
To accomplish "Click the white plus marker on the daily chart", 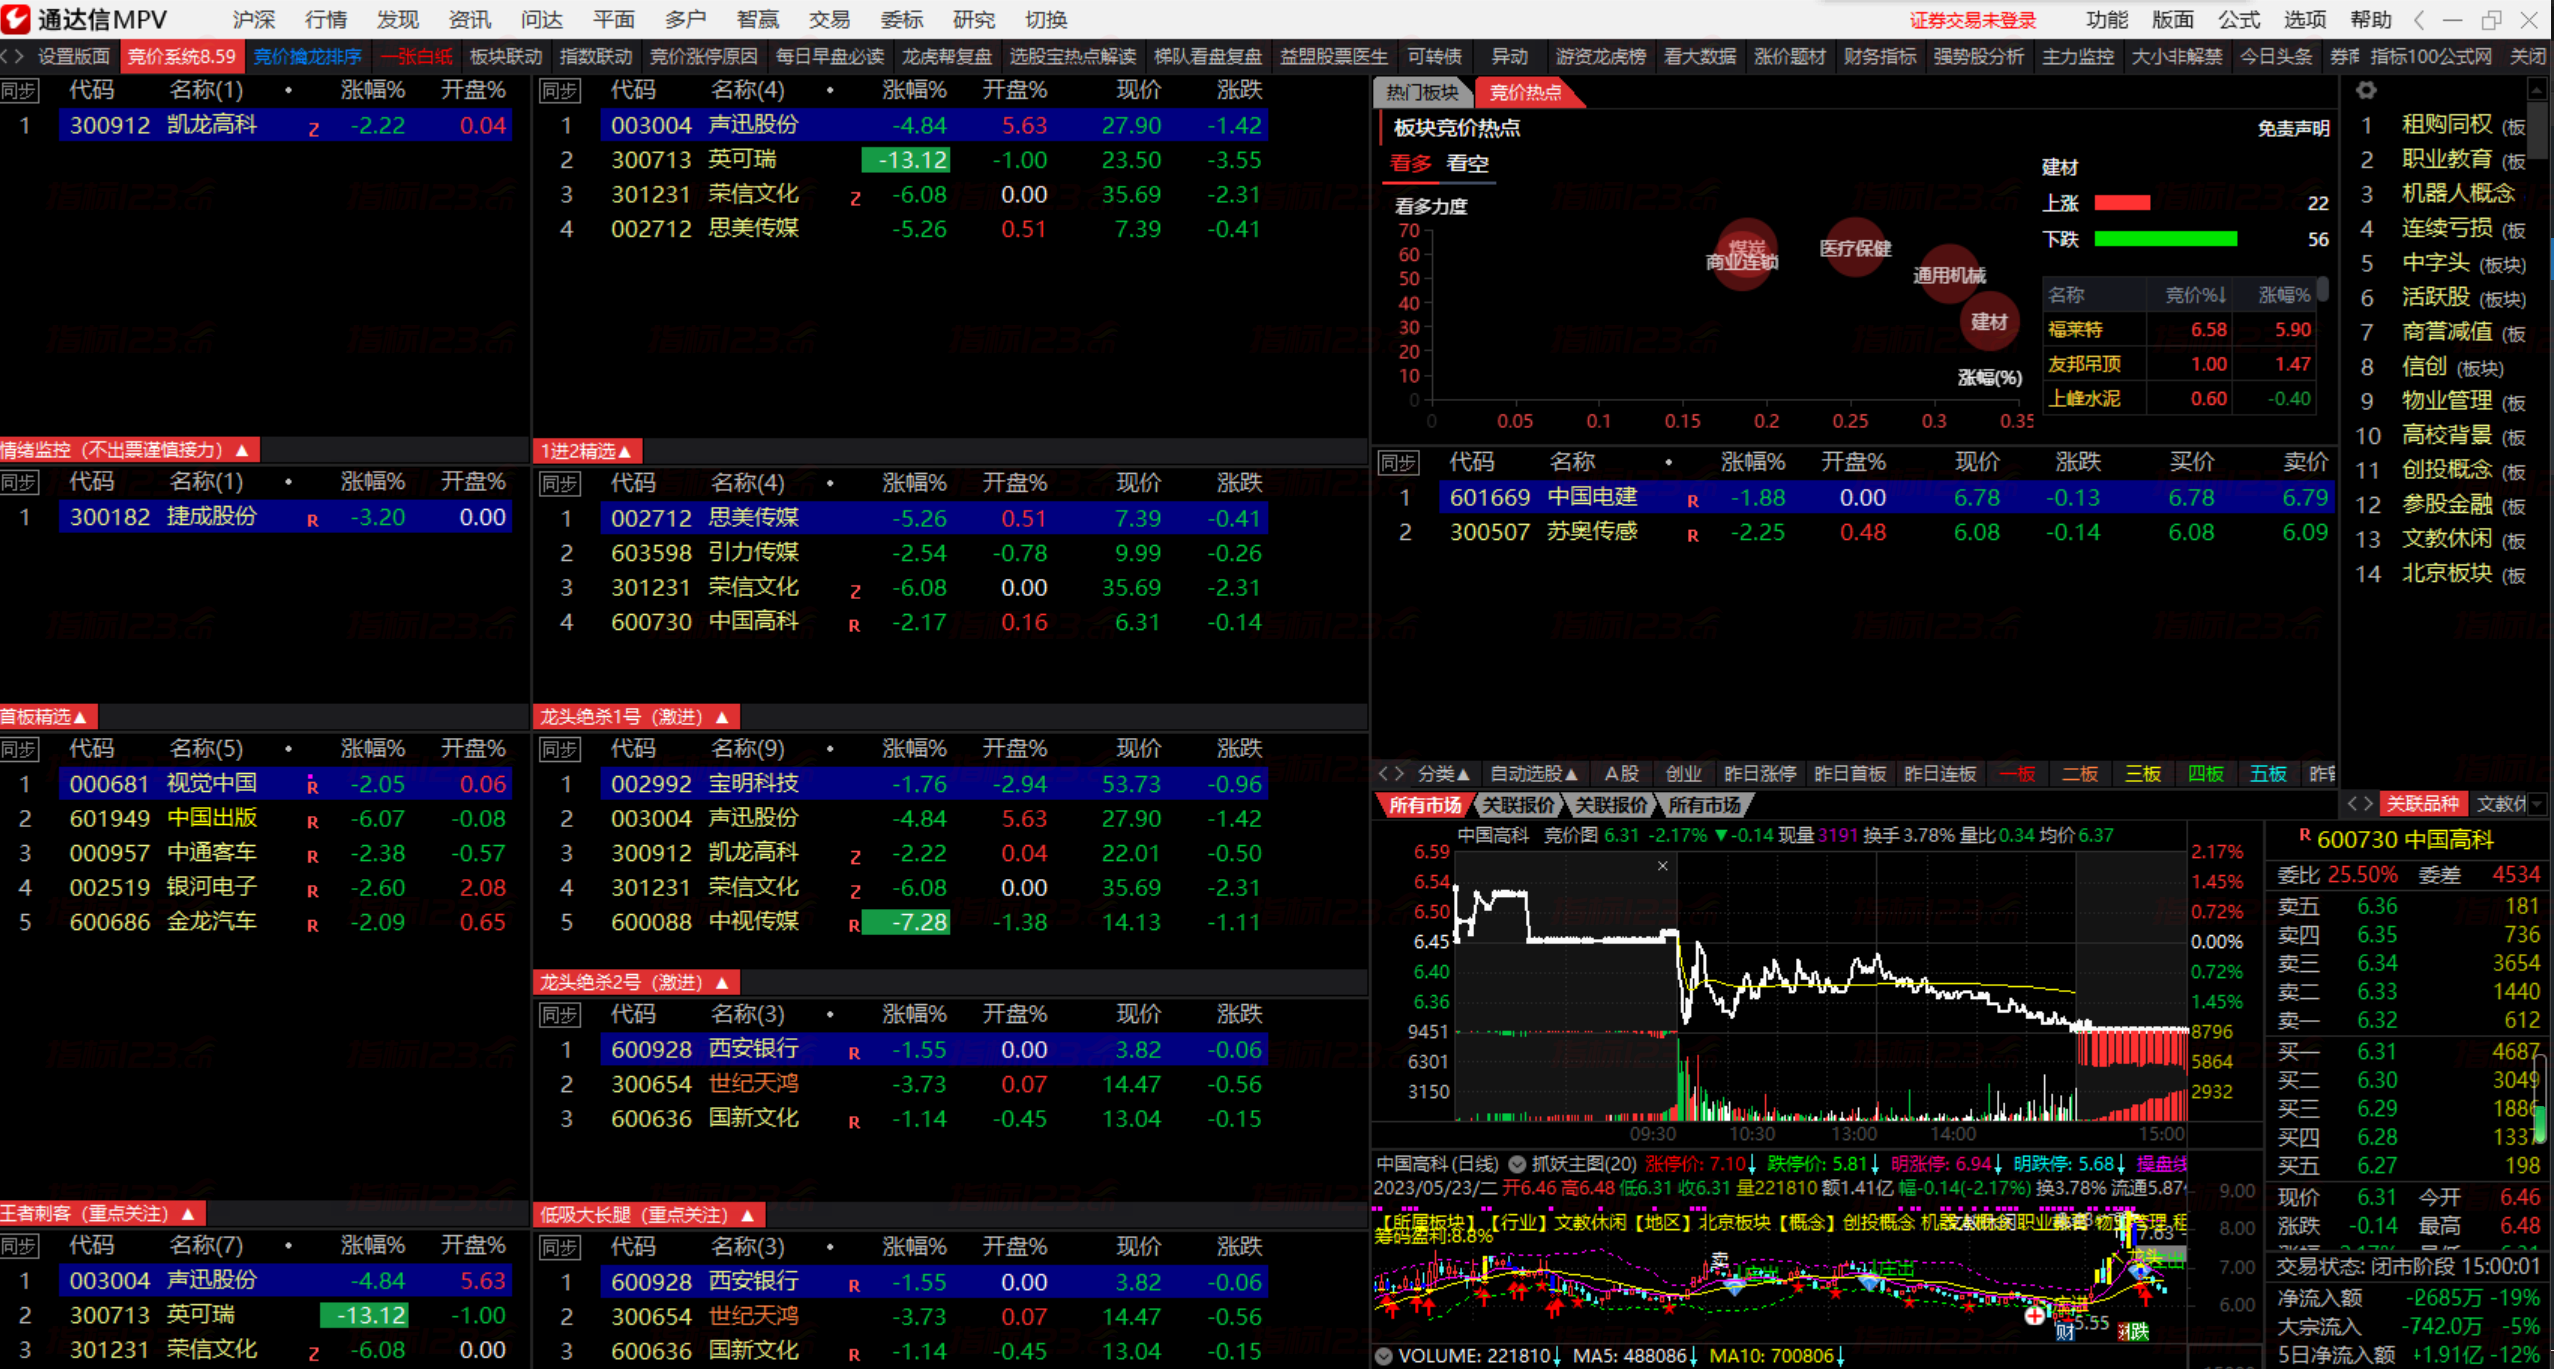I will click(2034, 1316).
